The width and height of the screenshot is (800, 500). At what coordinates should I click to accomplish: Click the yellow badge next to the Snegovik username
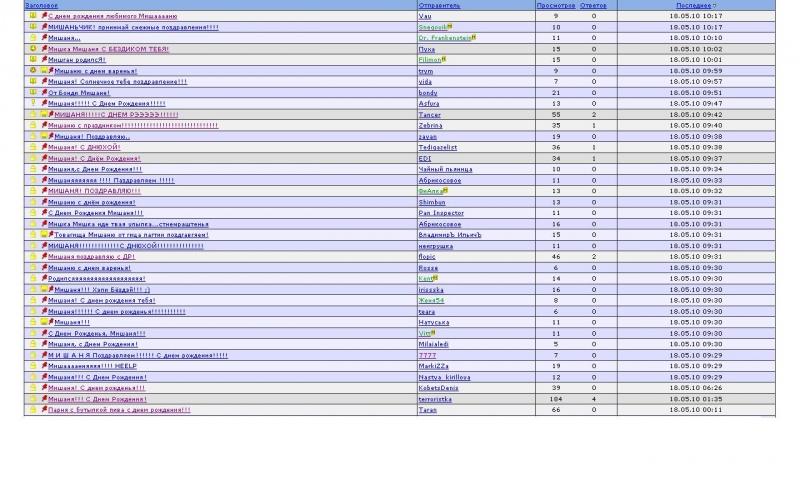click(449, 26)
